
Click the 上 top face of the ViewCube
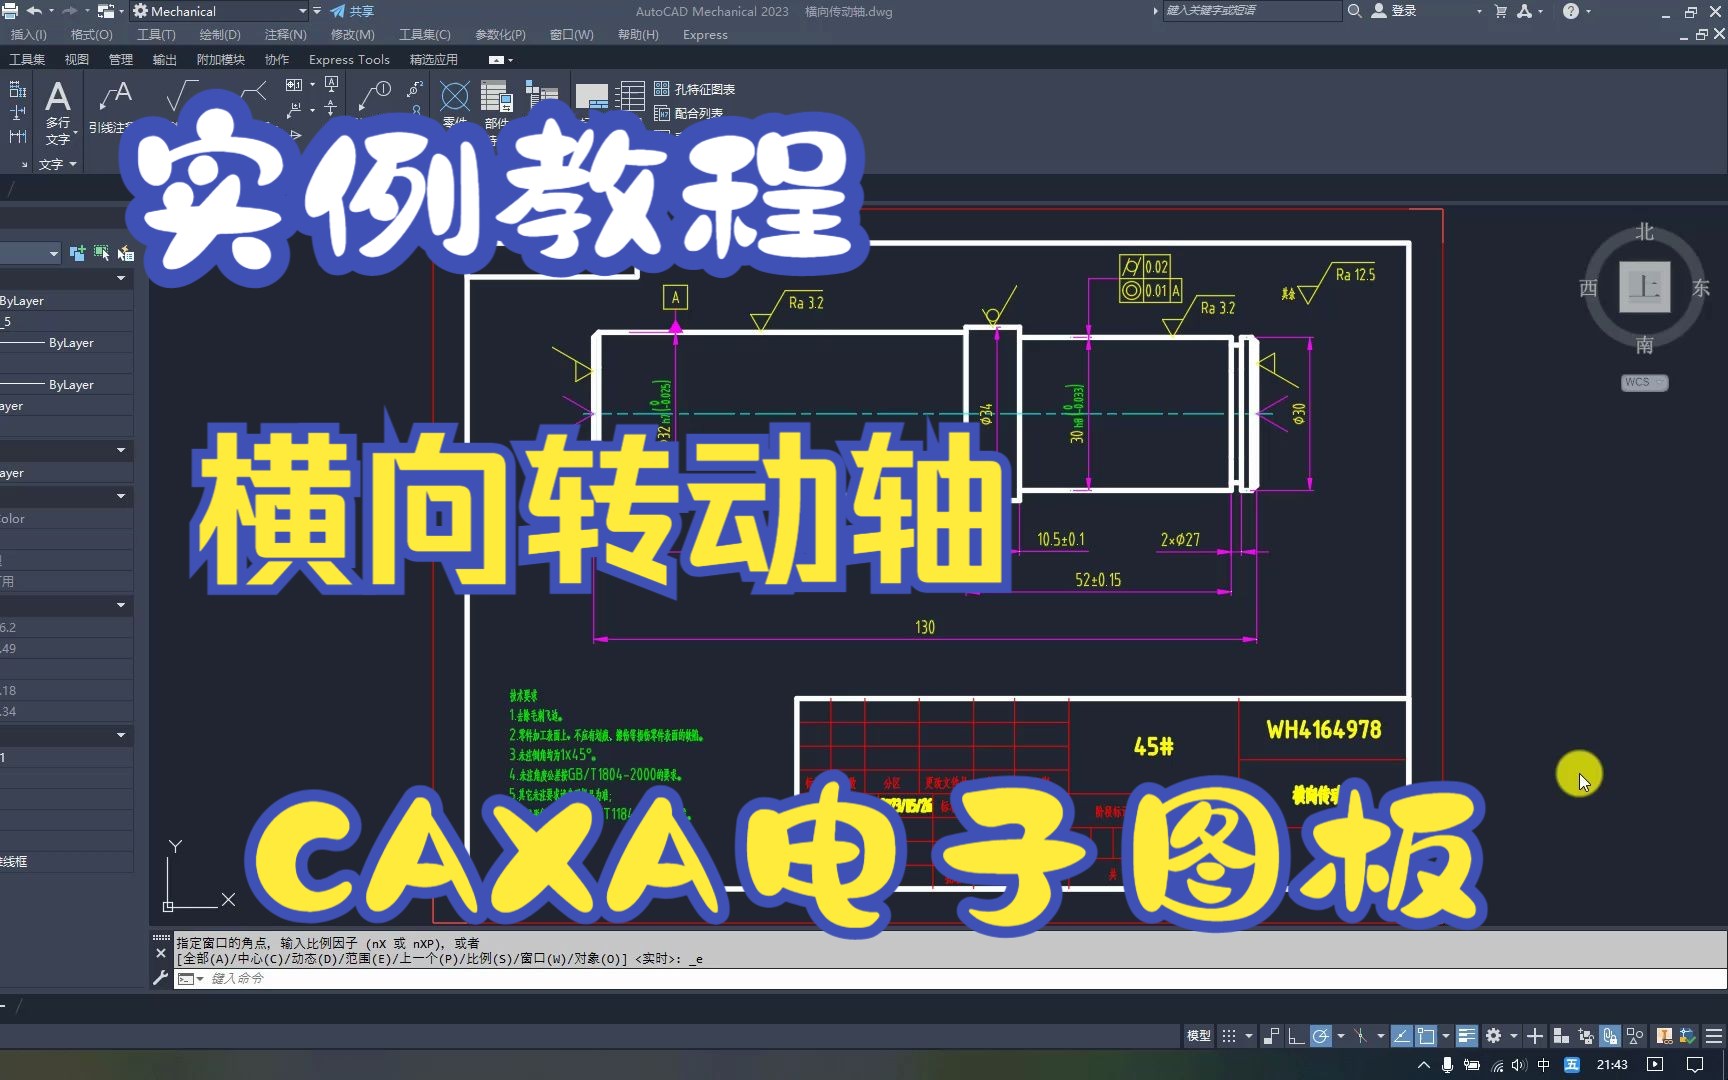point(1644,286)
